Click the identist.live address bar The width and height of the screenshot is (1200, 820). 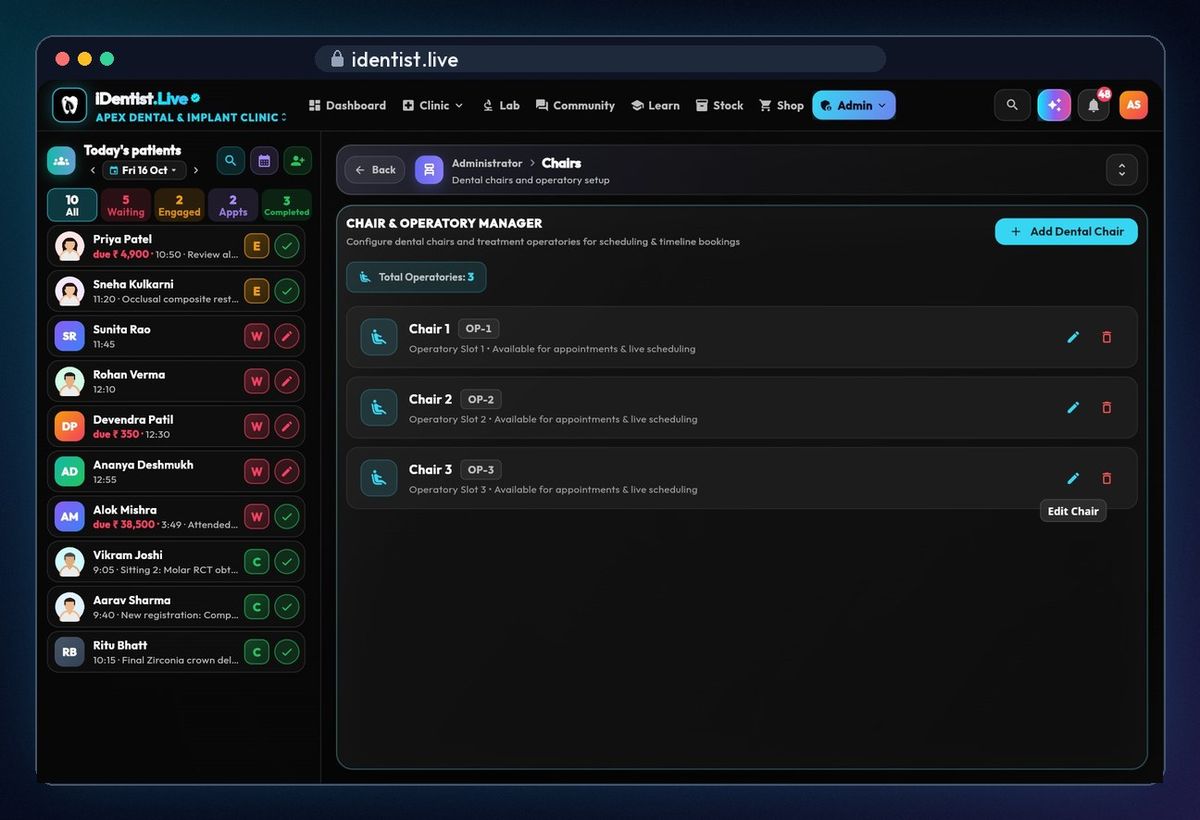point(600,59)
